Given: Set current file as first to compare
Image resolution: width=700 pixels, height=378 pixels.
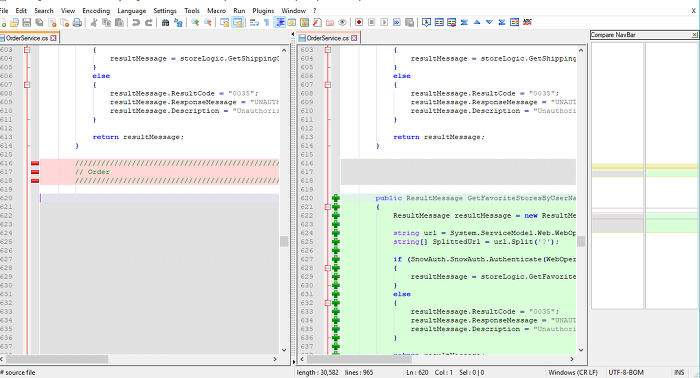Looking at the screenshot, I should pos(426,22).
